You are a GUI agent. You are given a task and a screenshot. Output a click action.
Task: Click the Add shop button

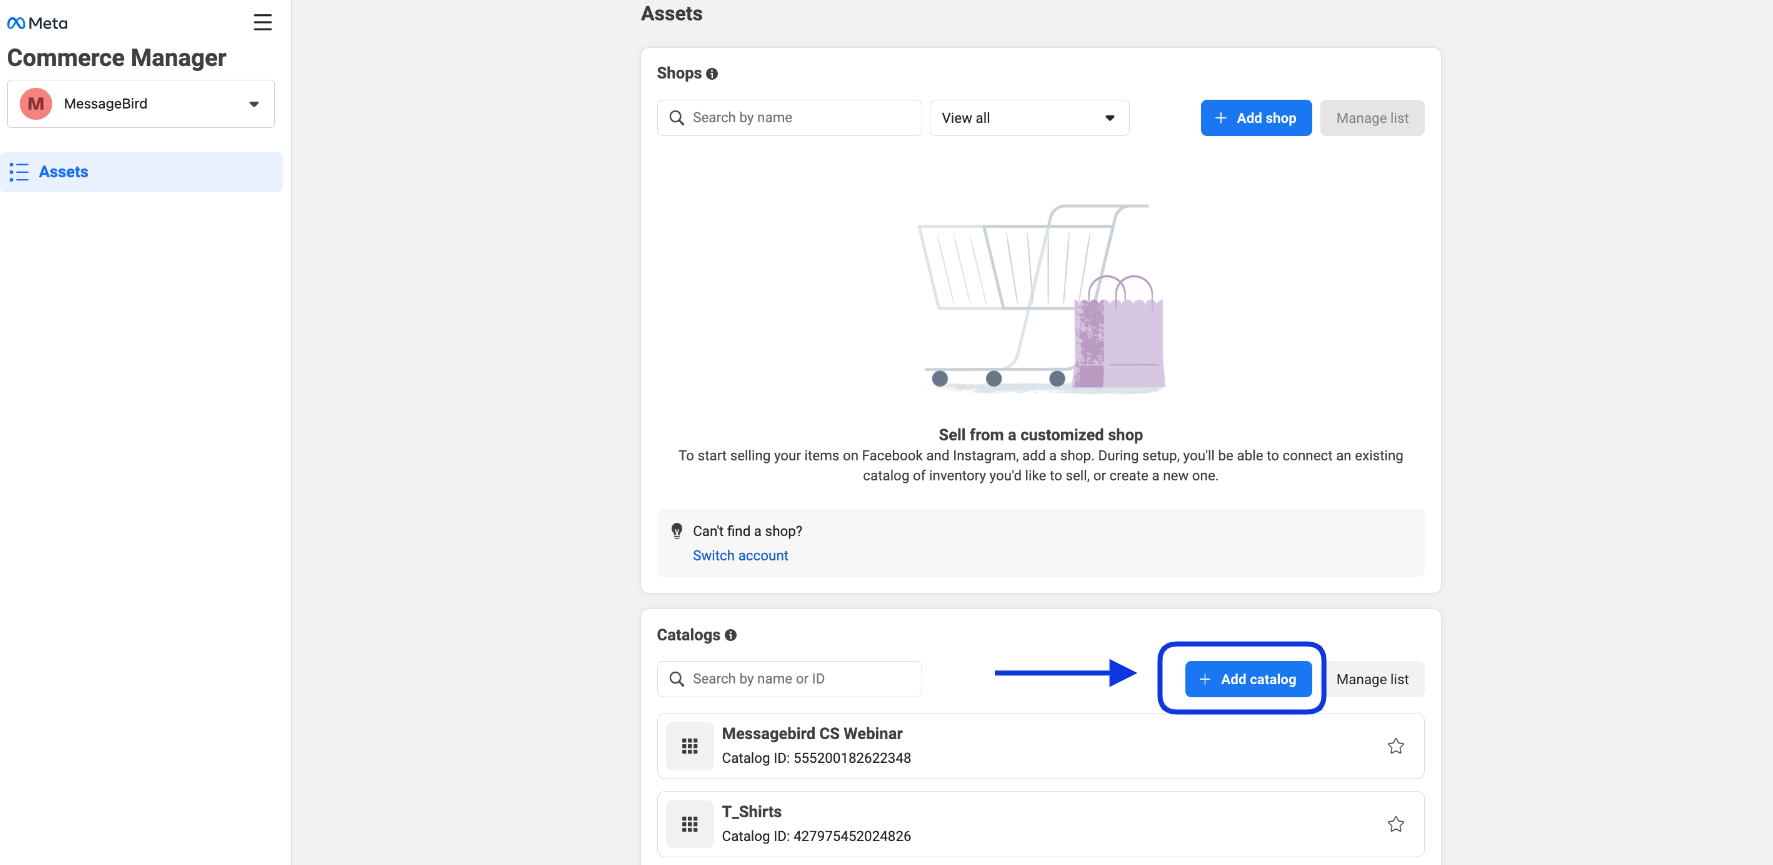pyautogui.click(x=1255, y=118)
